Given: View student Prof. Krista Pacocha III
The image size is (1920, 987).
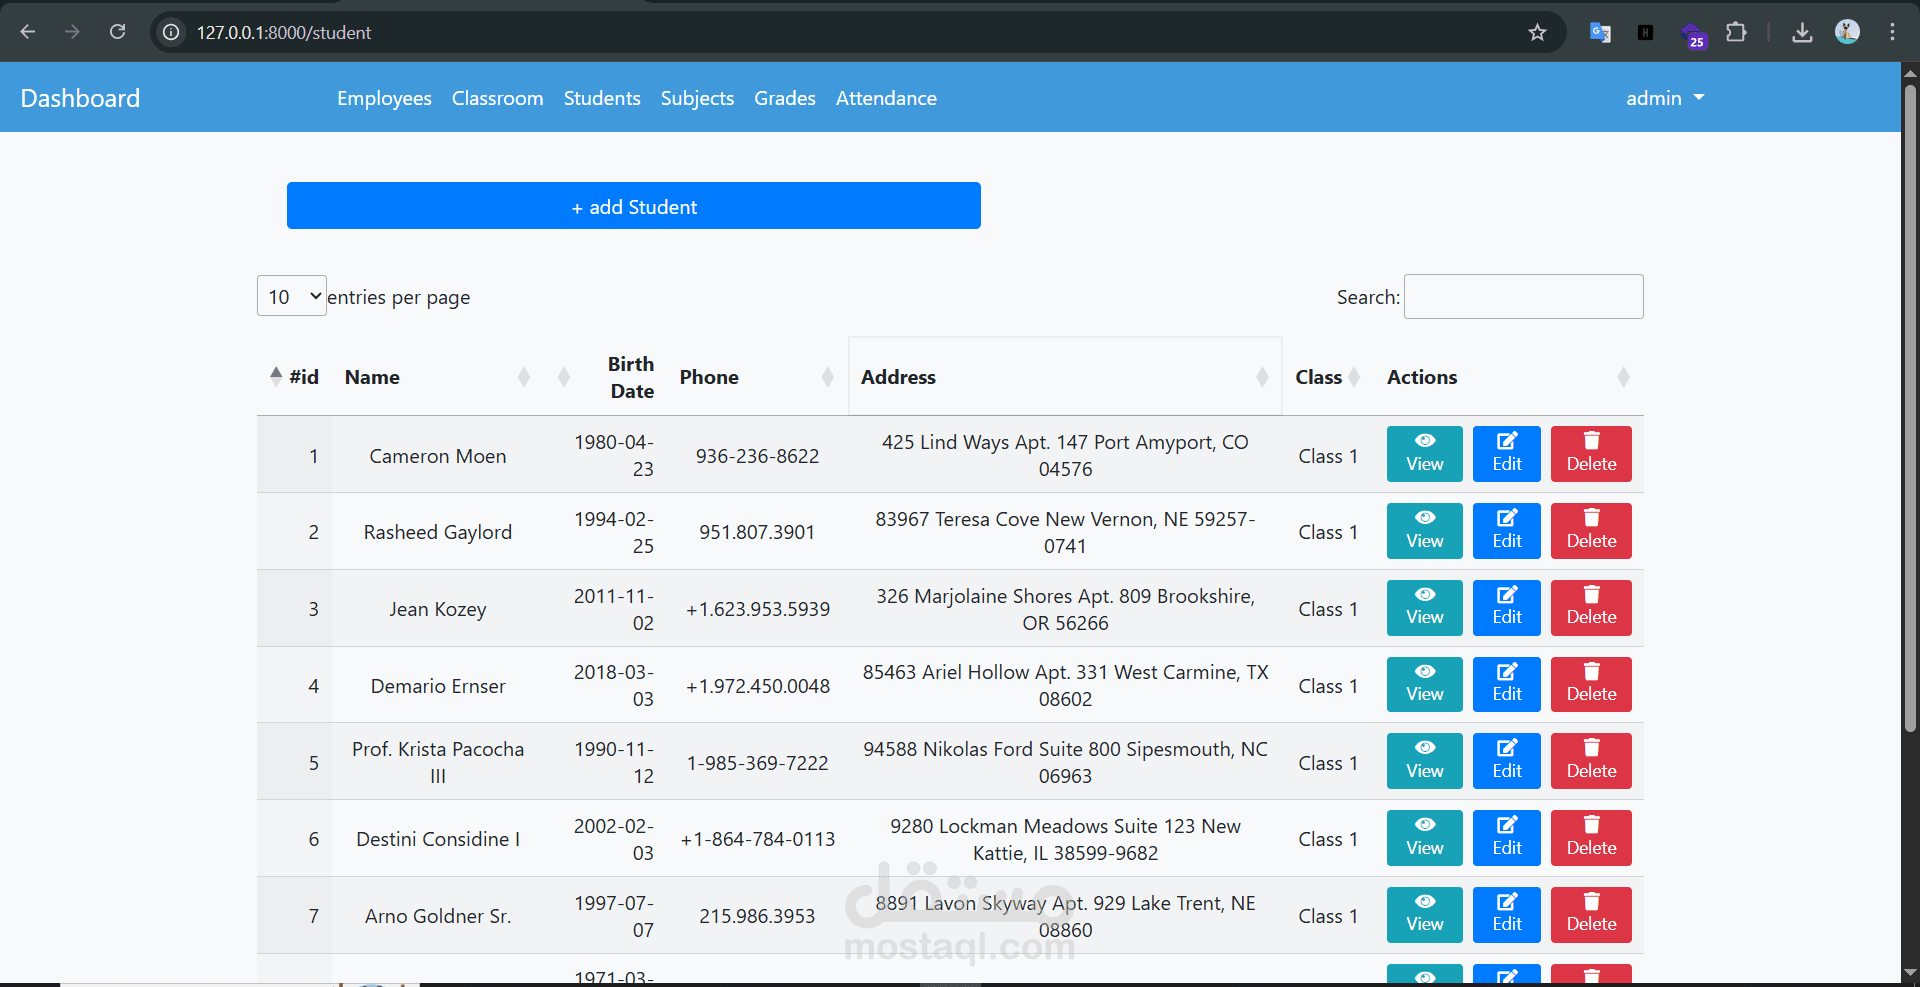Looking at the screenshot, I should coord(1424,761).
